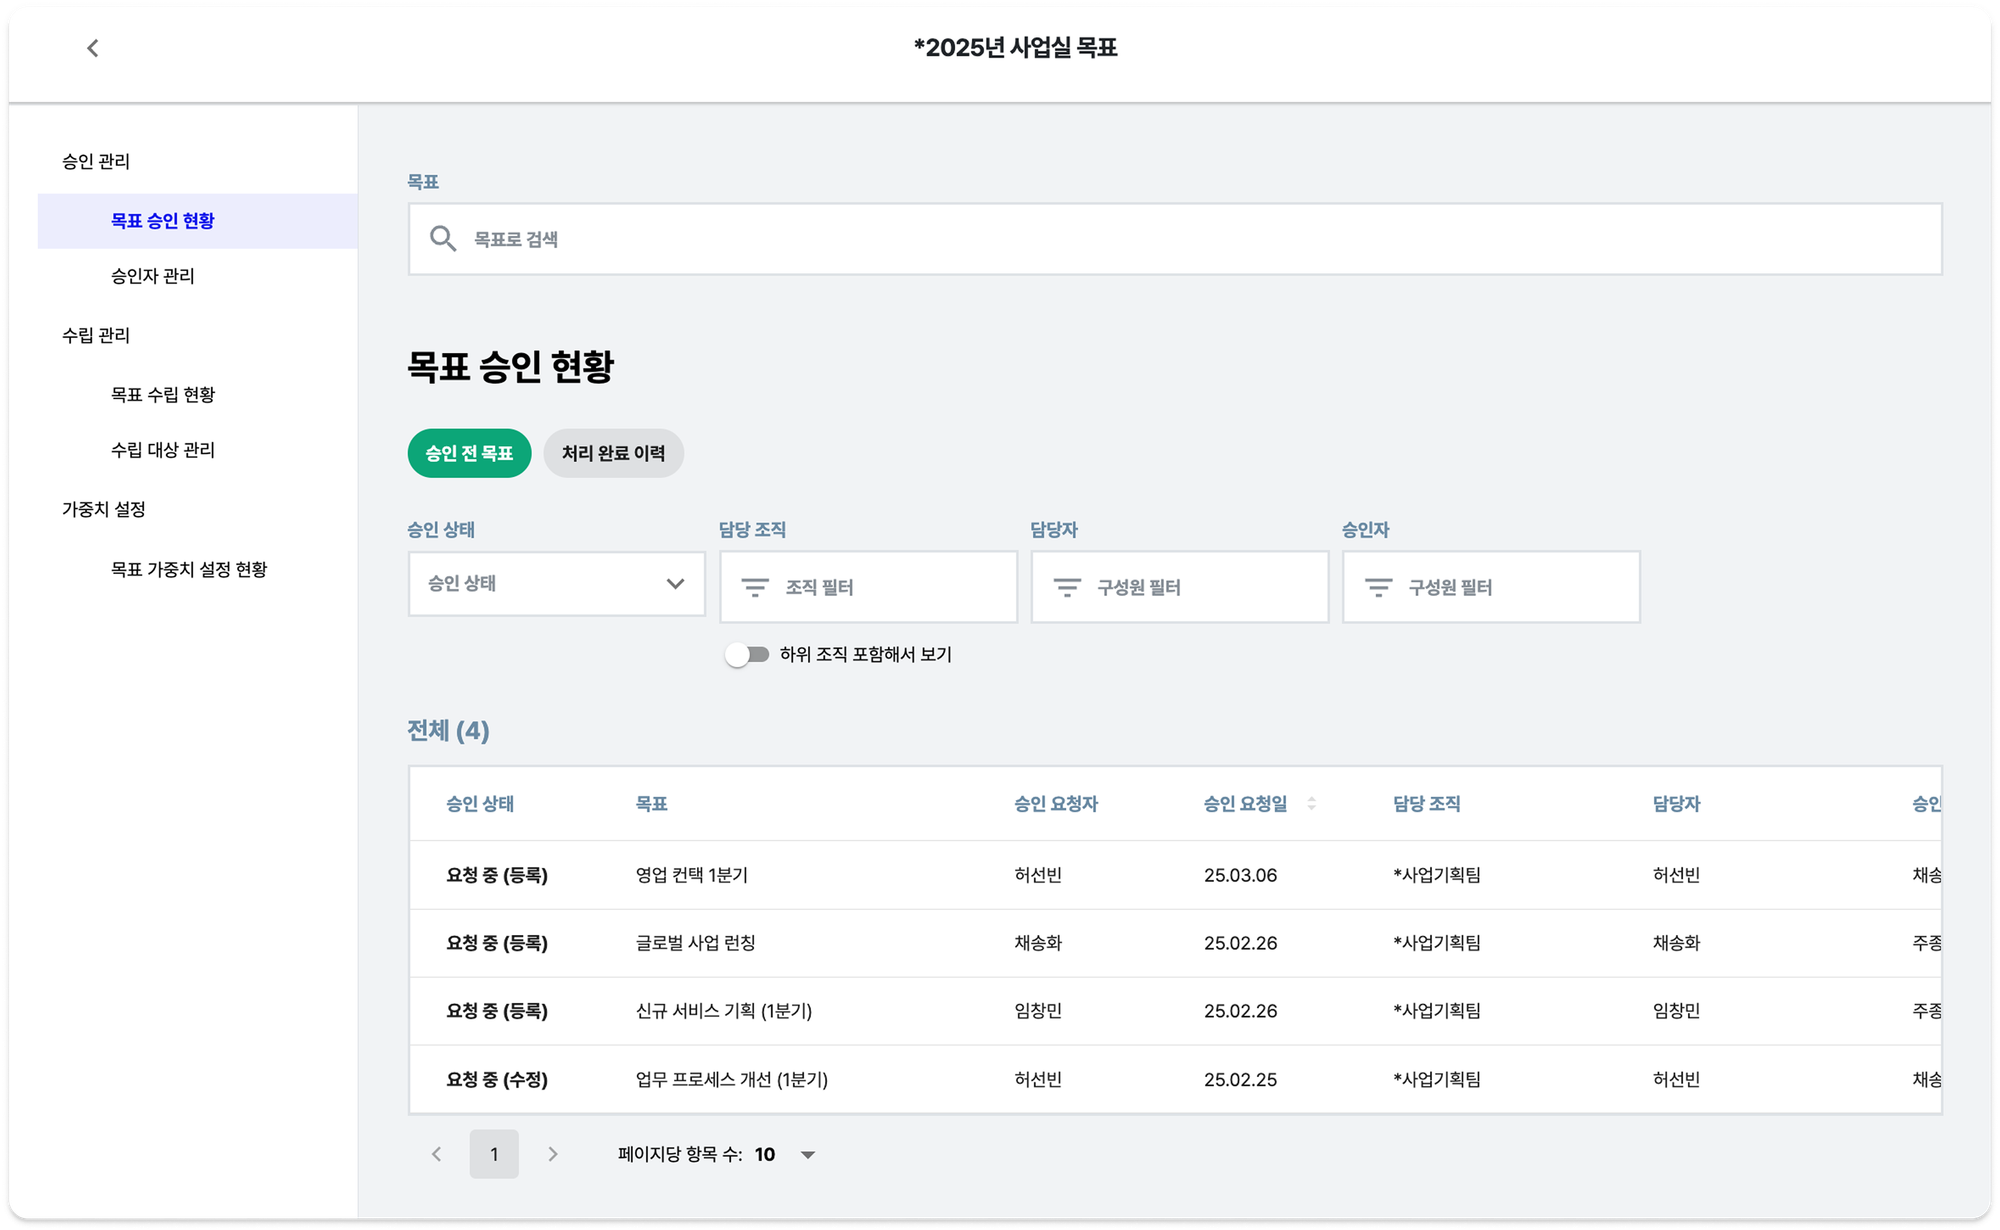This screenshot has height=1230, width=2000.
Task: Navigate back using the back arrow icon
Action: tap(92, 47)
